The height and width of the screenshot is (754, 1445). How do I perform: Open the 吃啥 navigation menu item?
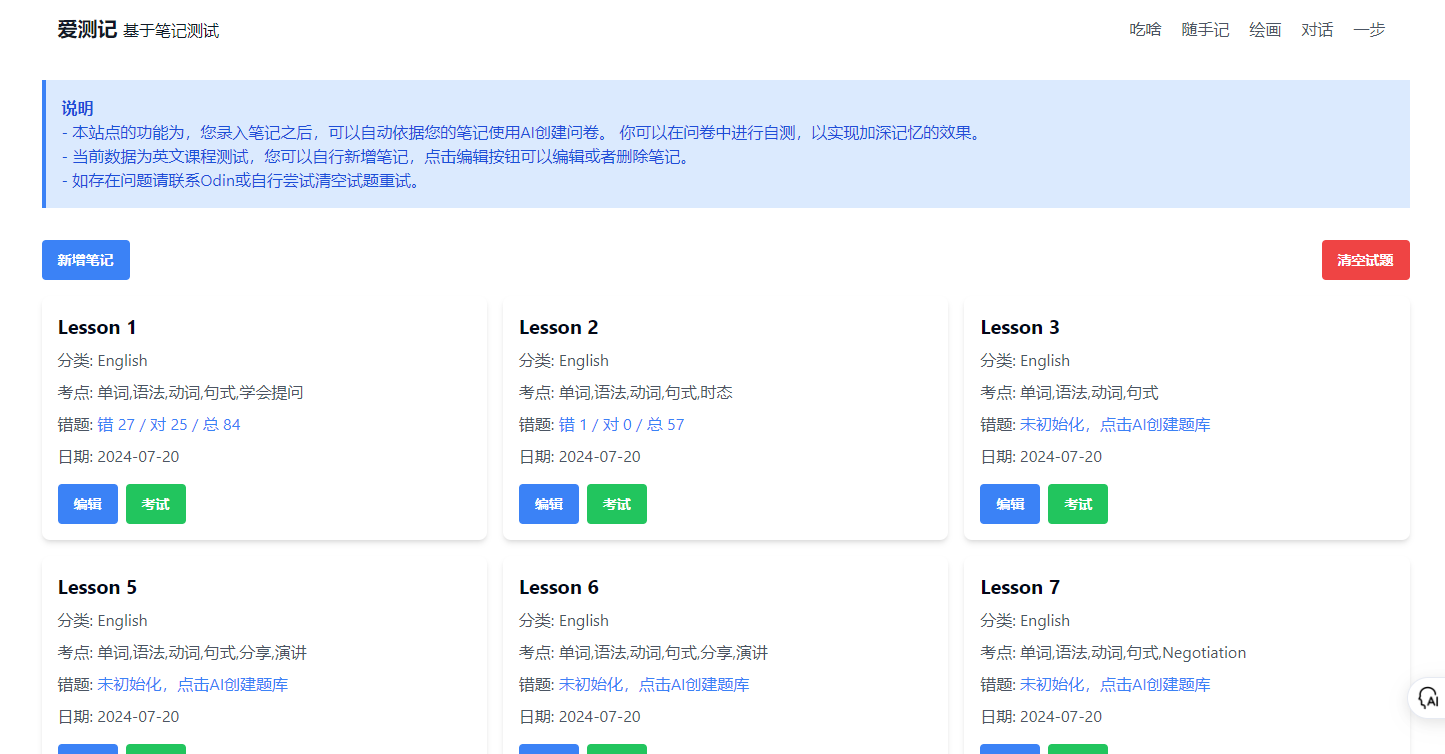point(1145,30)
